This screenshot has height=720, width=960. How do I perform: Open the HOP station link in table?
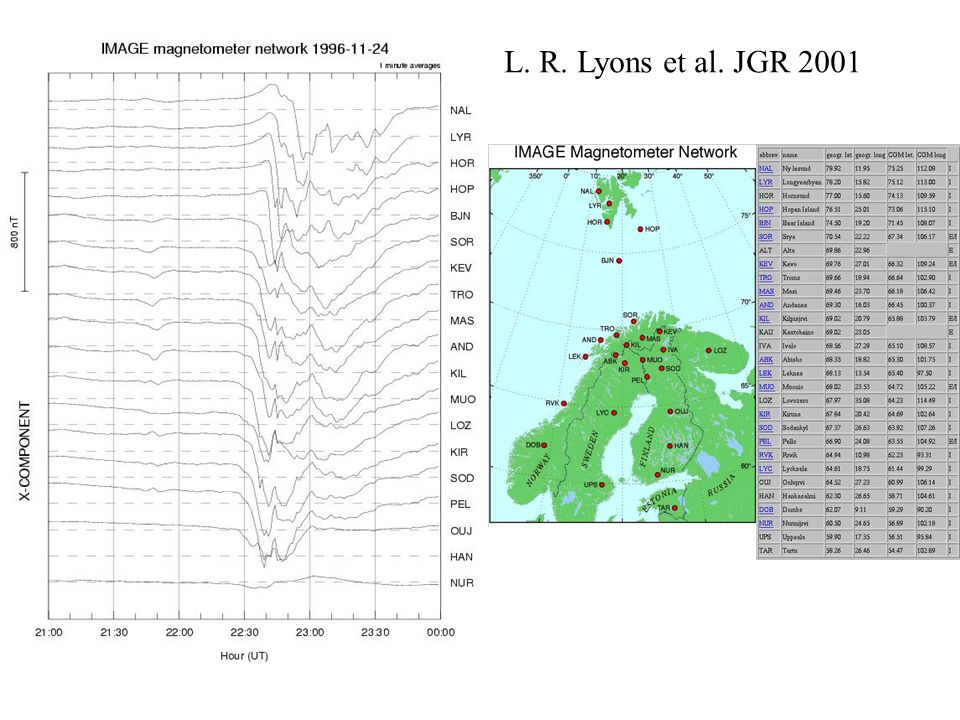tap(765, 209)
